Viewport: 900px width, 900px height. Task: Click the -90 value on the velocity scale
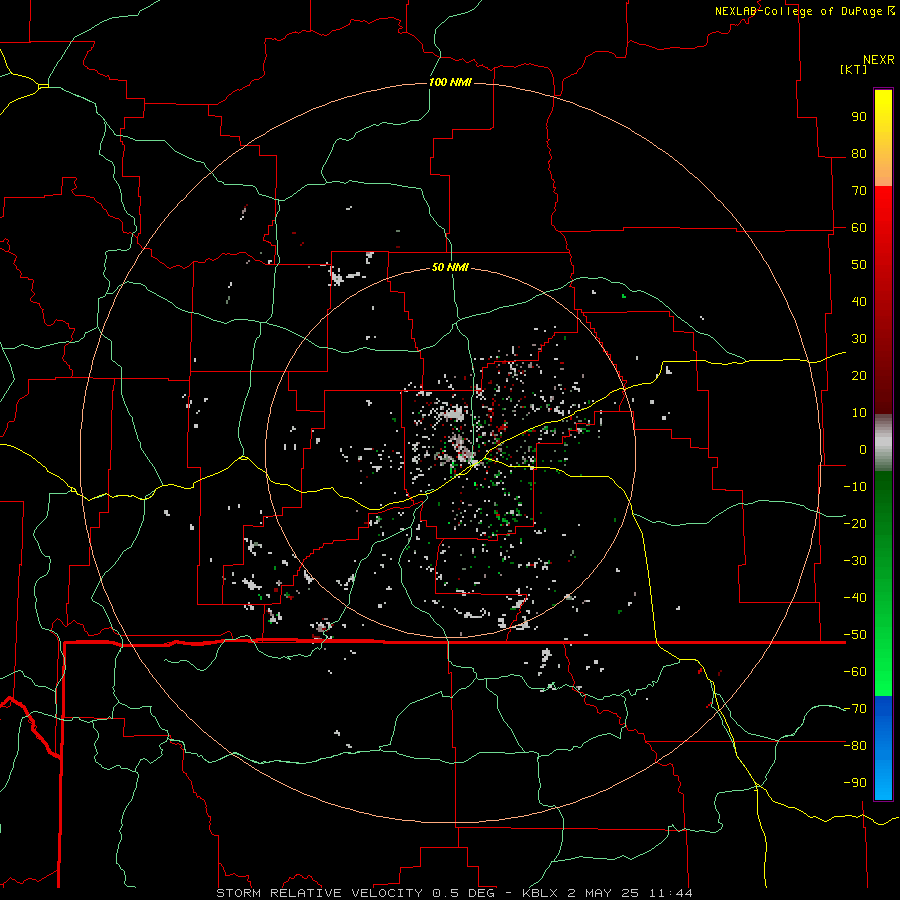[855, 782]
